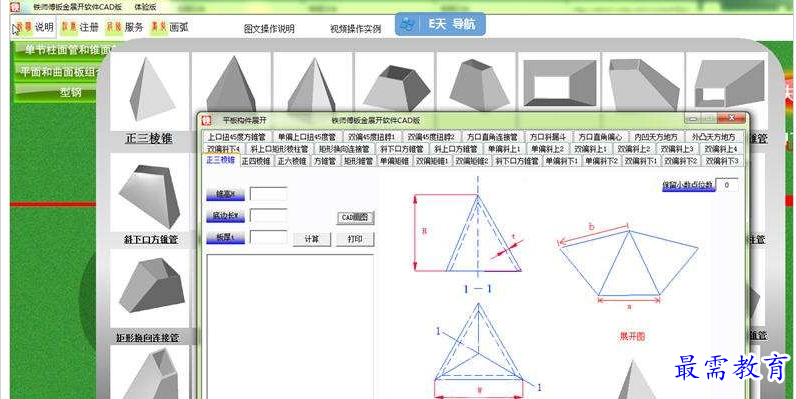Switch to the 双偏斜下2 tab
The width and height of the screenshot is (796, 399).
tap(681, 161)
